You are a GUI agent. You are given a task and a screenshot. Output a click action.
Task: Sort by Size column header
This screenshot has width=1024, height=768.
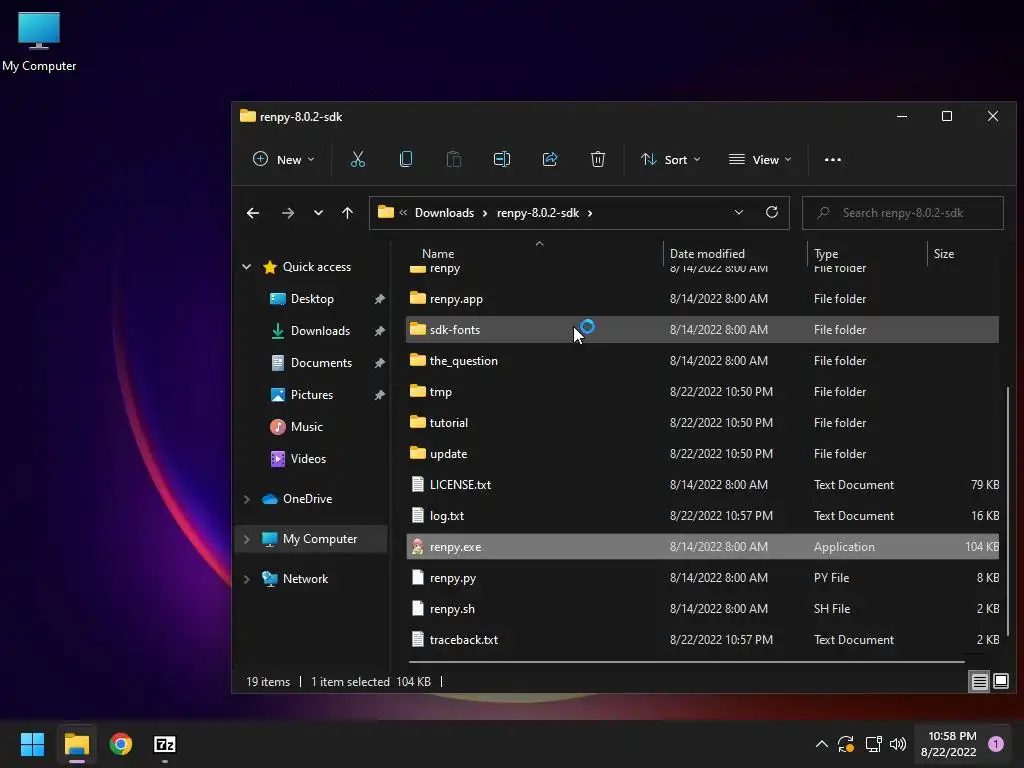tap(944, 253)
